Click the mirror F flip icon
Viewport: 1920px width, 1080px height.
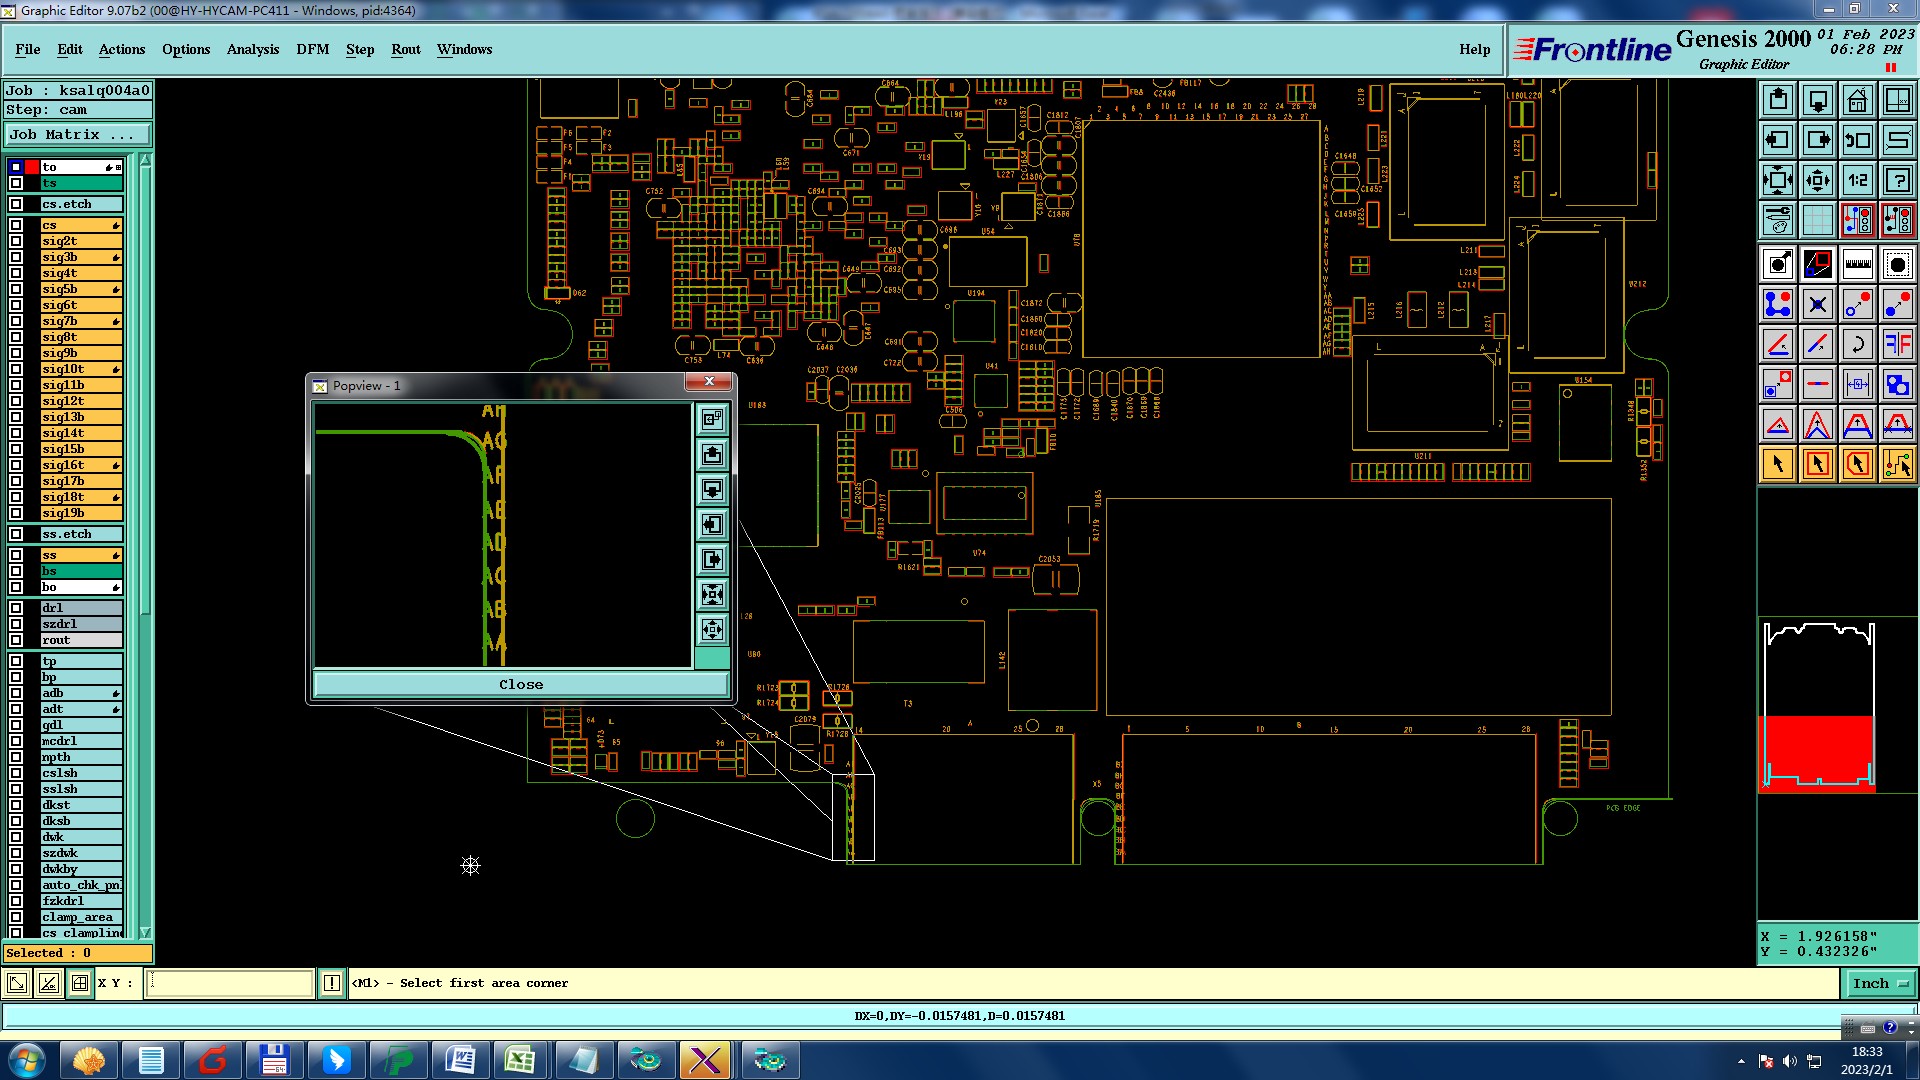point(1897,344)
